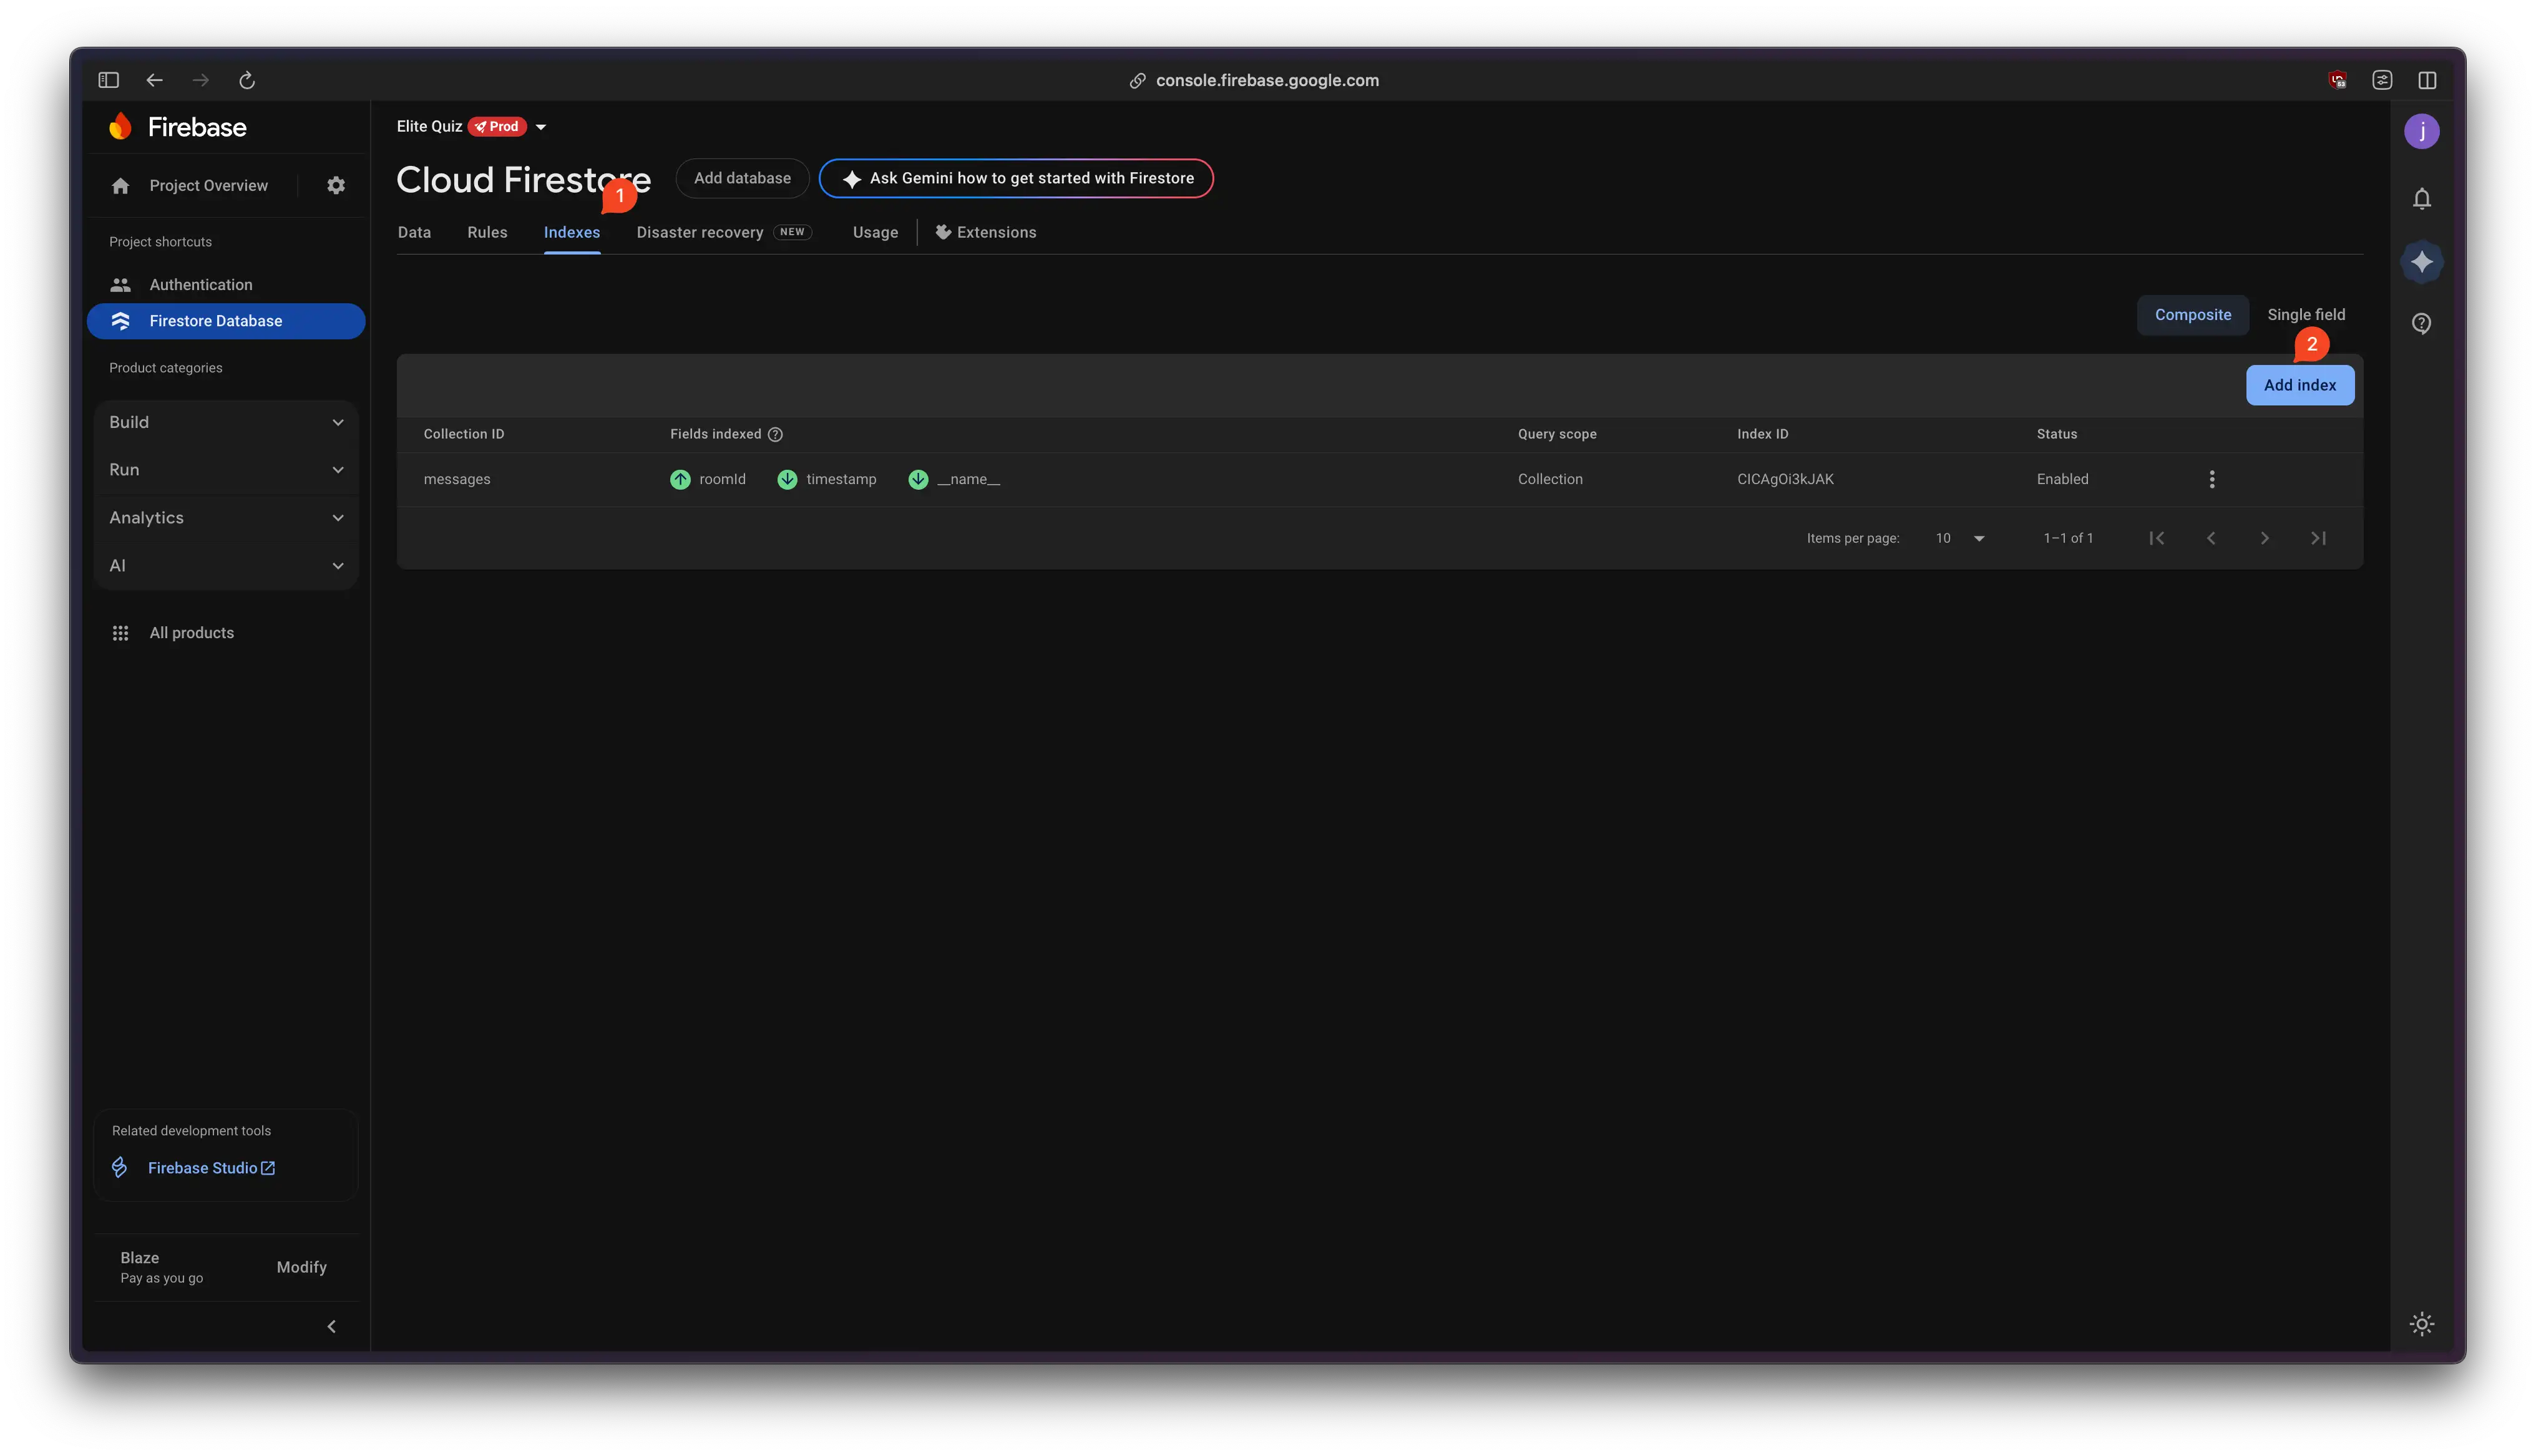The width and height of the screenshot is (2536, 1456).
Task: Open the Gemini assistant sparkle icon
Action: click(x=2421, y=262)
